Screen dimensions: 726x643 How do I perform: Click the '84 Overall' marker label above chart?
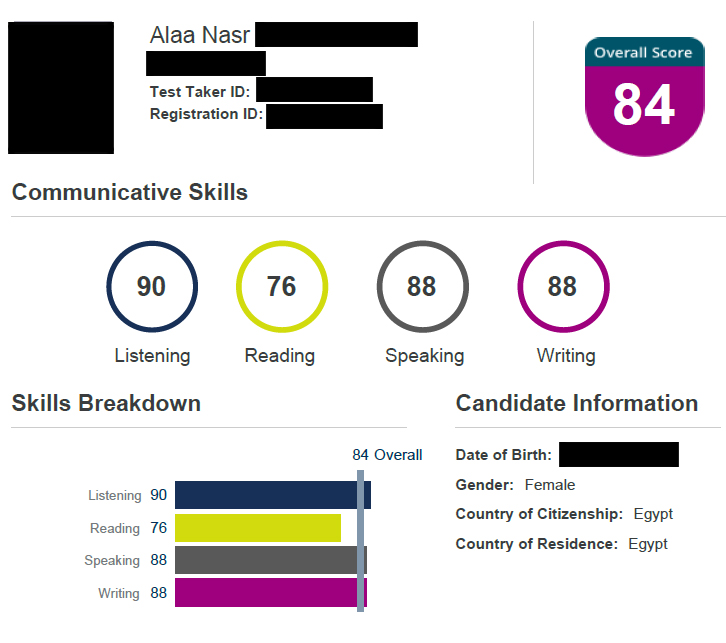(387, 455)
